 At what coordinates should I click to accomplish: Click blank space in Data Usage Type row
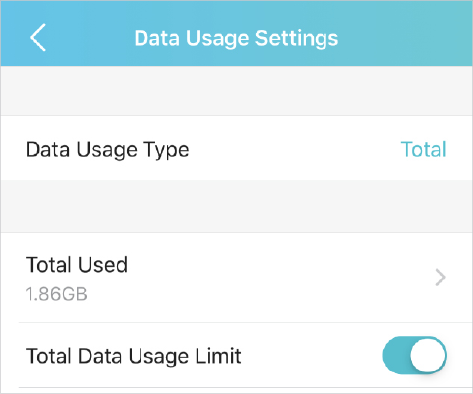coord(293,149)
